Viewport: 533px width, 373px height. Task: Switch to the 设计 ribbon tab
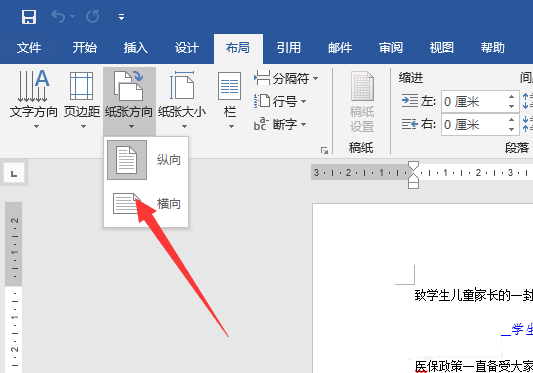[187, 48]
